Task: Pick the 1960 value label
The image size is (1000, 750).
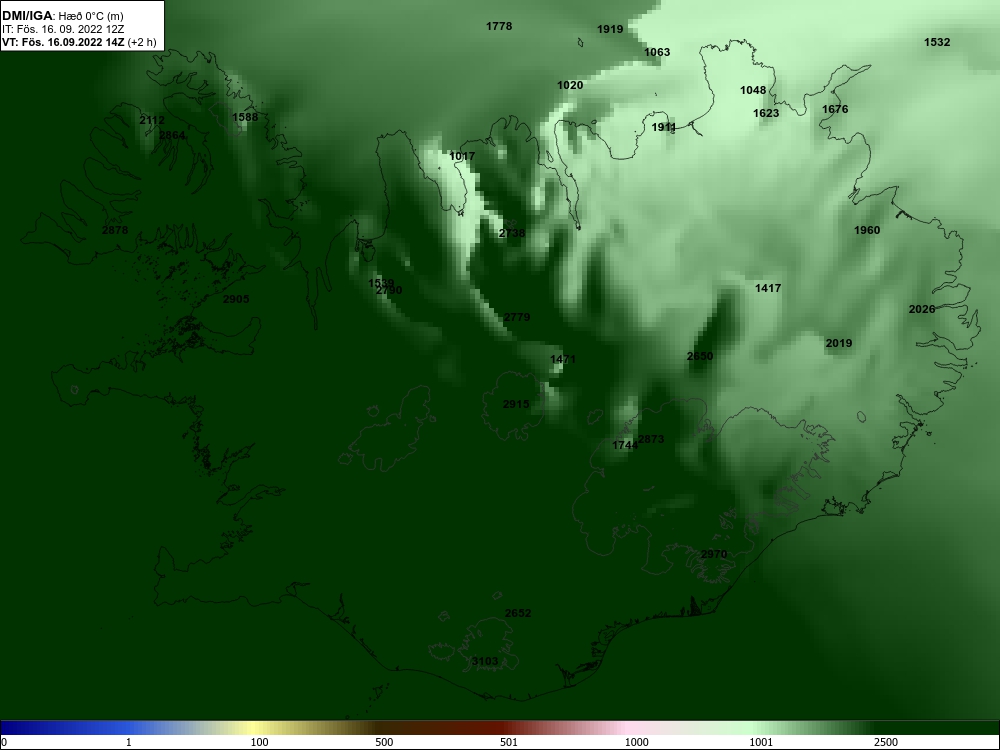Action: click(x=867, y=230)
